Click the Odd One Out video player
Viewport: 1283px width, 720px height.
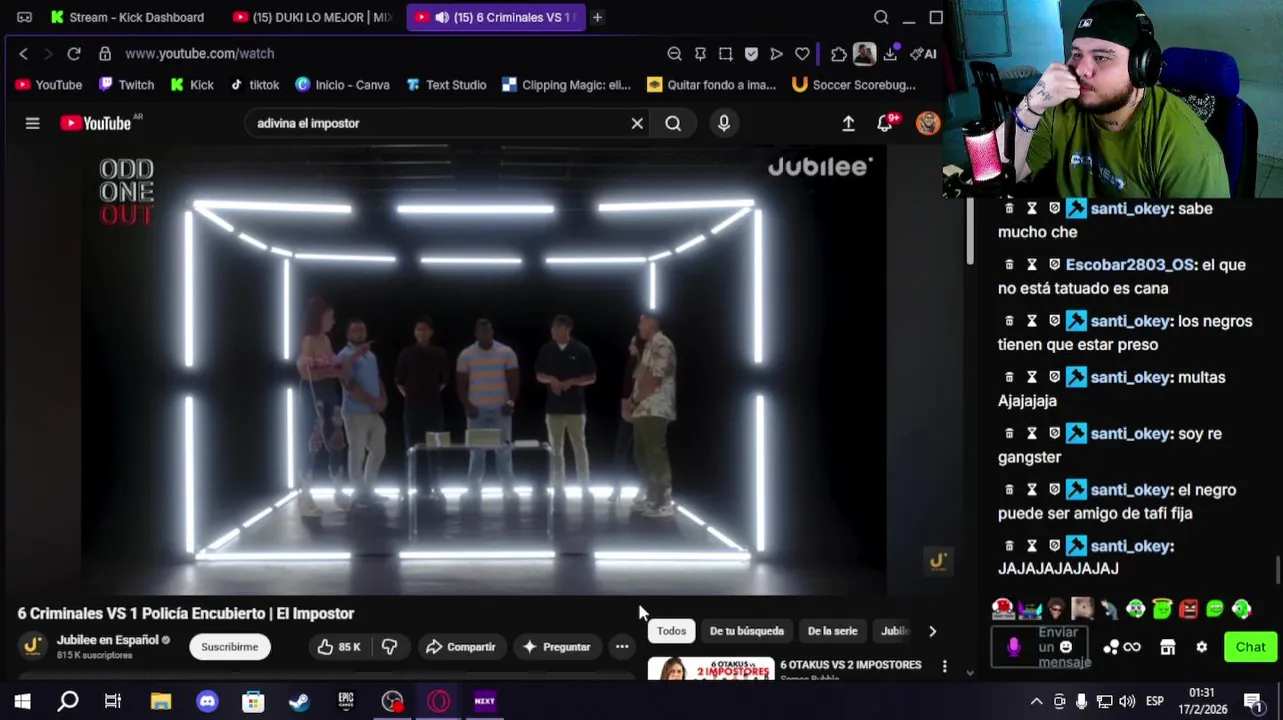coord(484,370)
